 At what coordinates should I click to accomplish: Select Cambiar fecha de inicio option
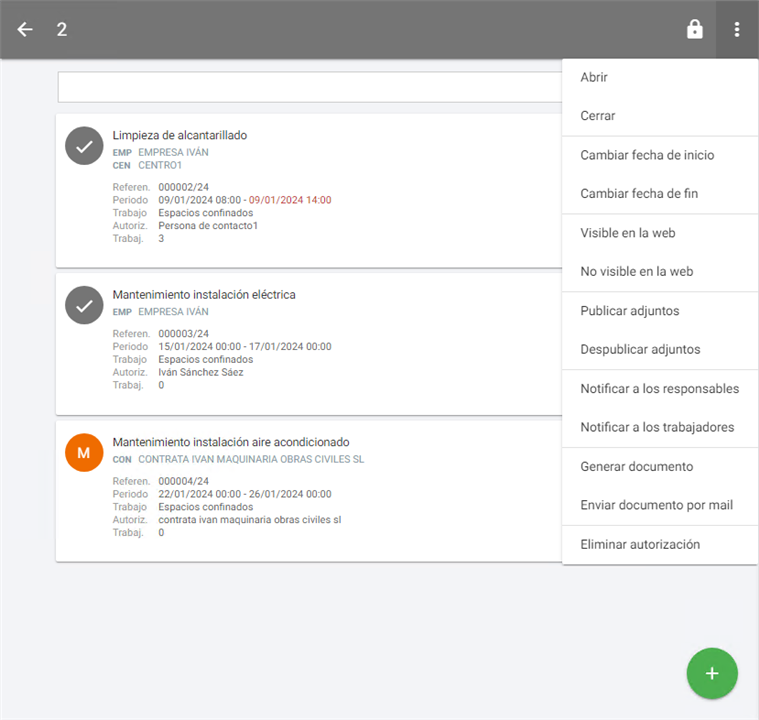[x=647, y=155]
